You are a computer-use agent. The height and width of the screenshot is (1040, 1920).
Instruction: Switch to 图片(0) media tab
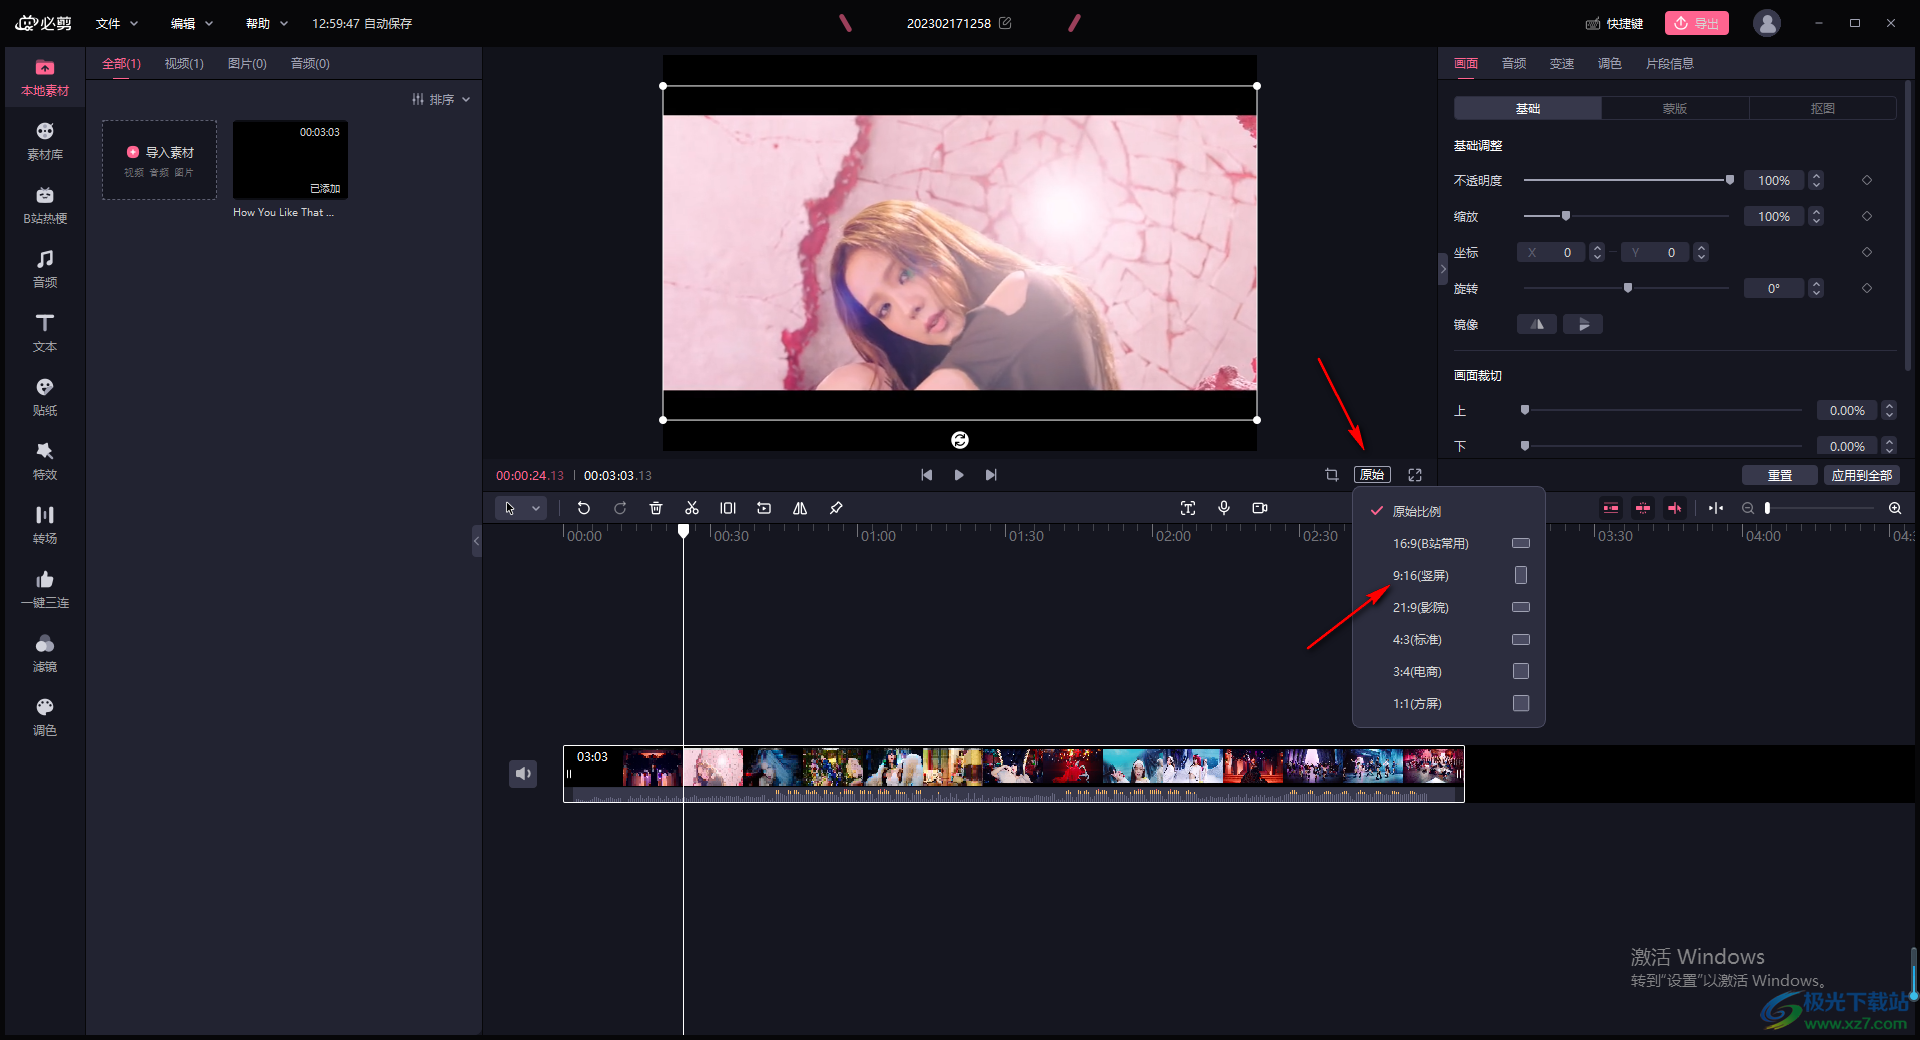pos(247,63)
